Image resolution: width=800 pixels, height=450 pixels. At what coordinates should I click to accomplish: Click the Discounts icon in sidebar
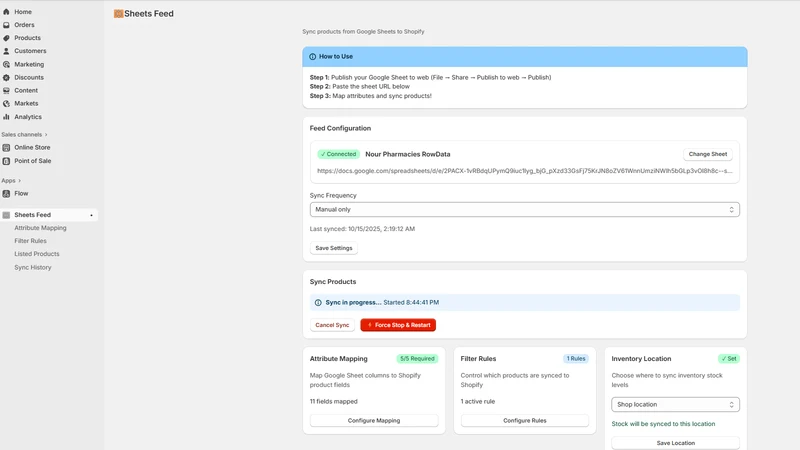click(x=6, y=78)
